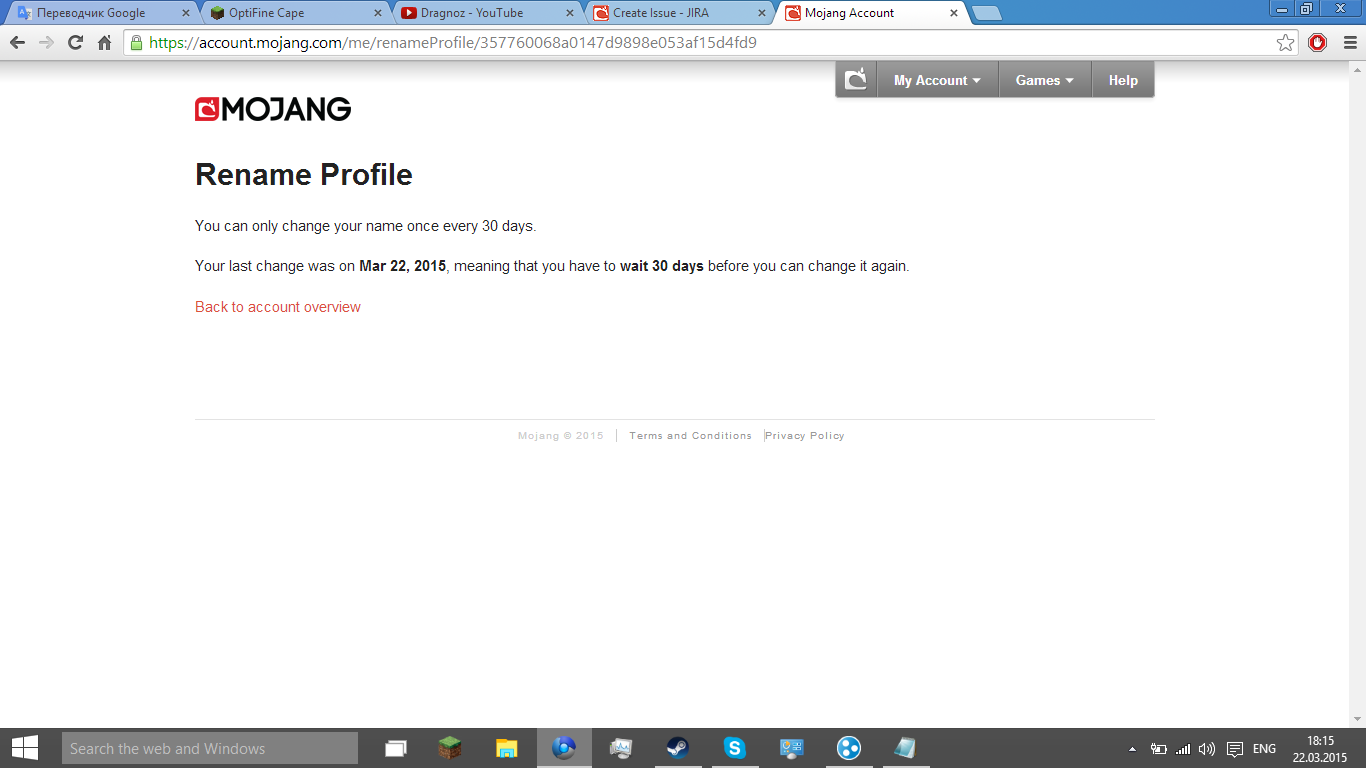Click the active browser icon in taskbar
1366x768 pixels.
(564, 748)
